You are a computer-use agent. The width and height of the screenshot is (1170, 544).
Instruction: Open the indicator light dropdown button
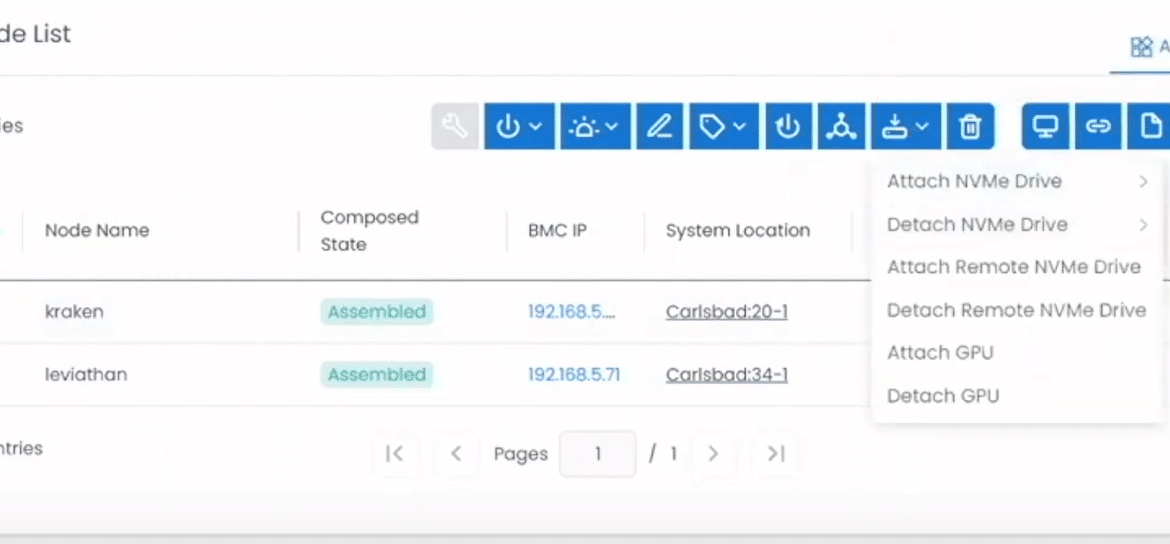click(595, 126)
